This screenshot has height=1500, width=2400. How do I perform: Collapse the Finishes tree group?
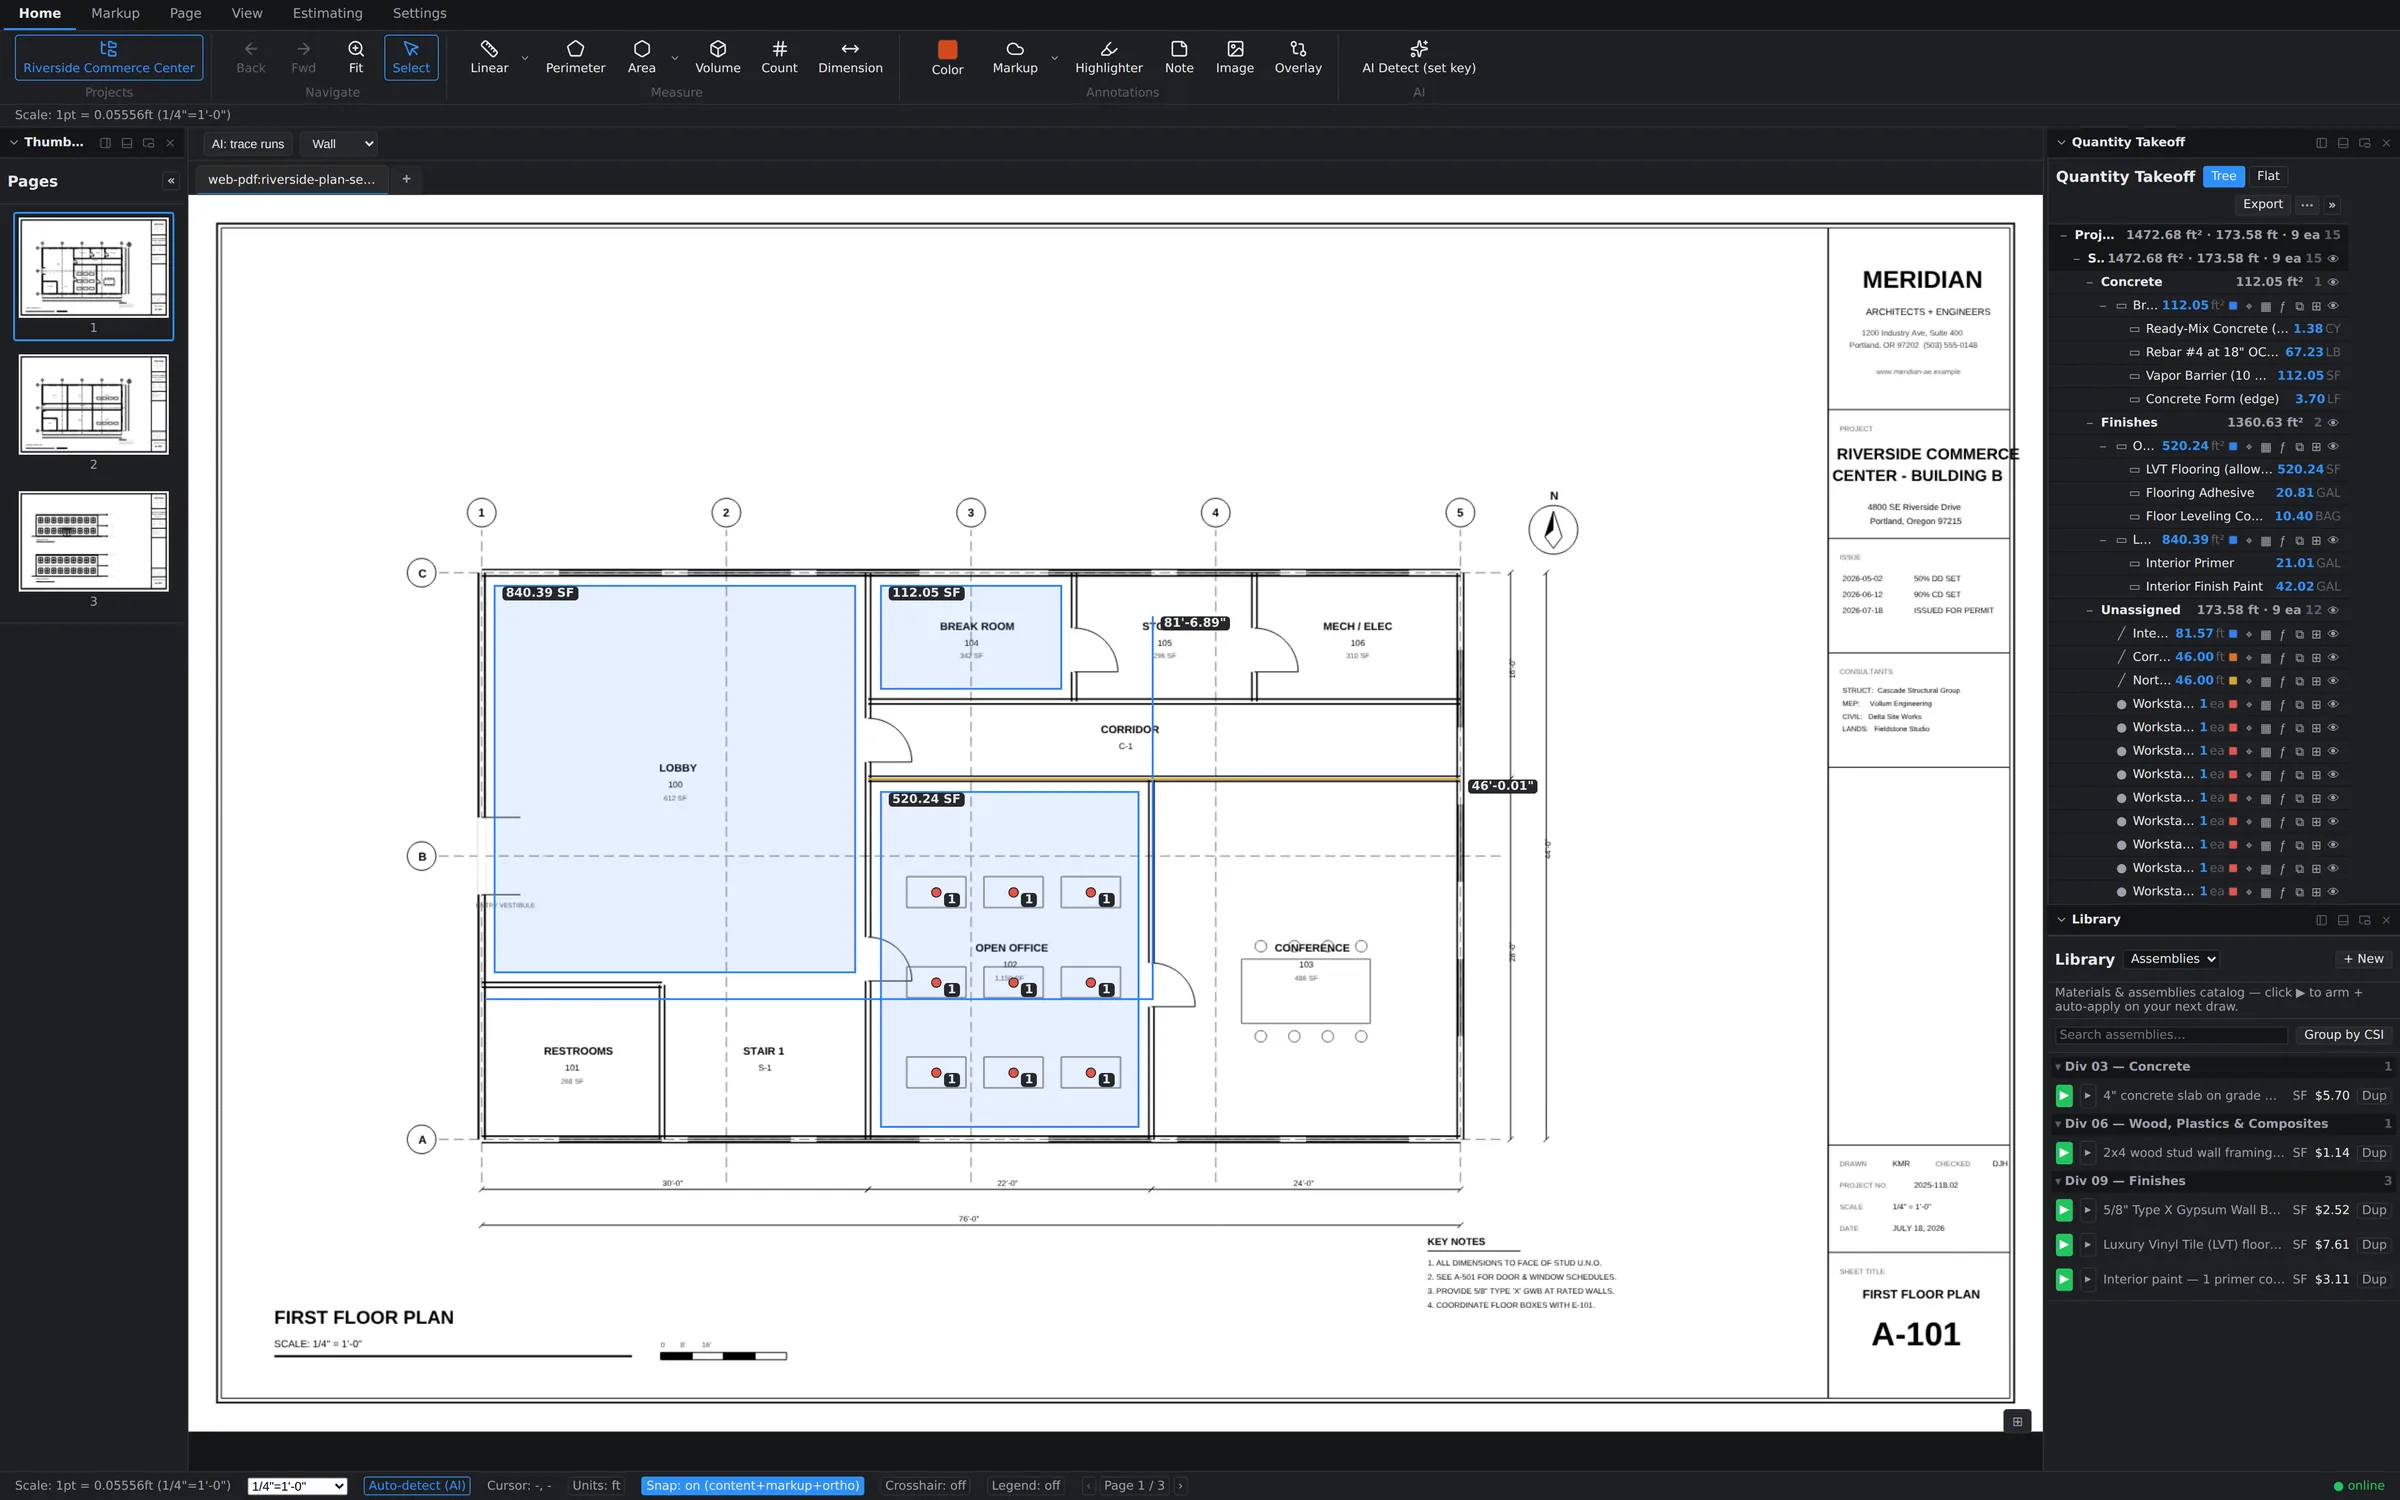(x=2089, y=423)
